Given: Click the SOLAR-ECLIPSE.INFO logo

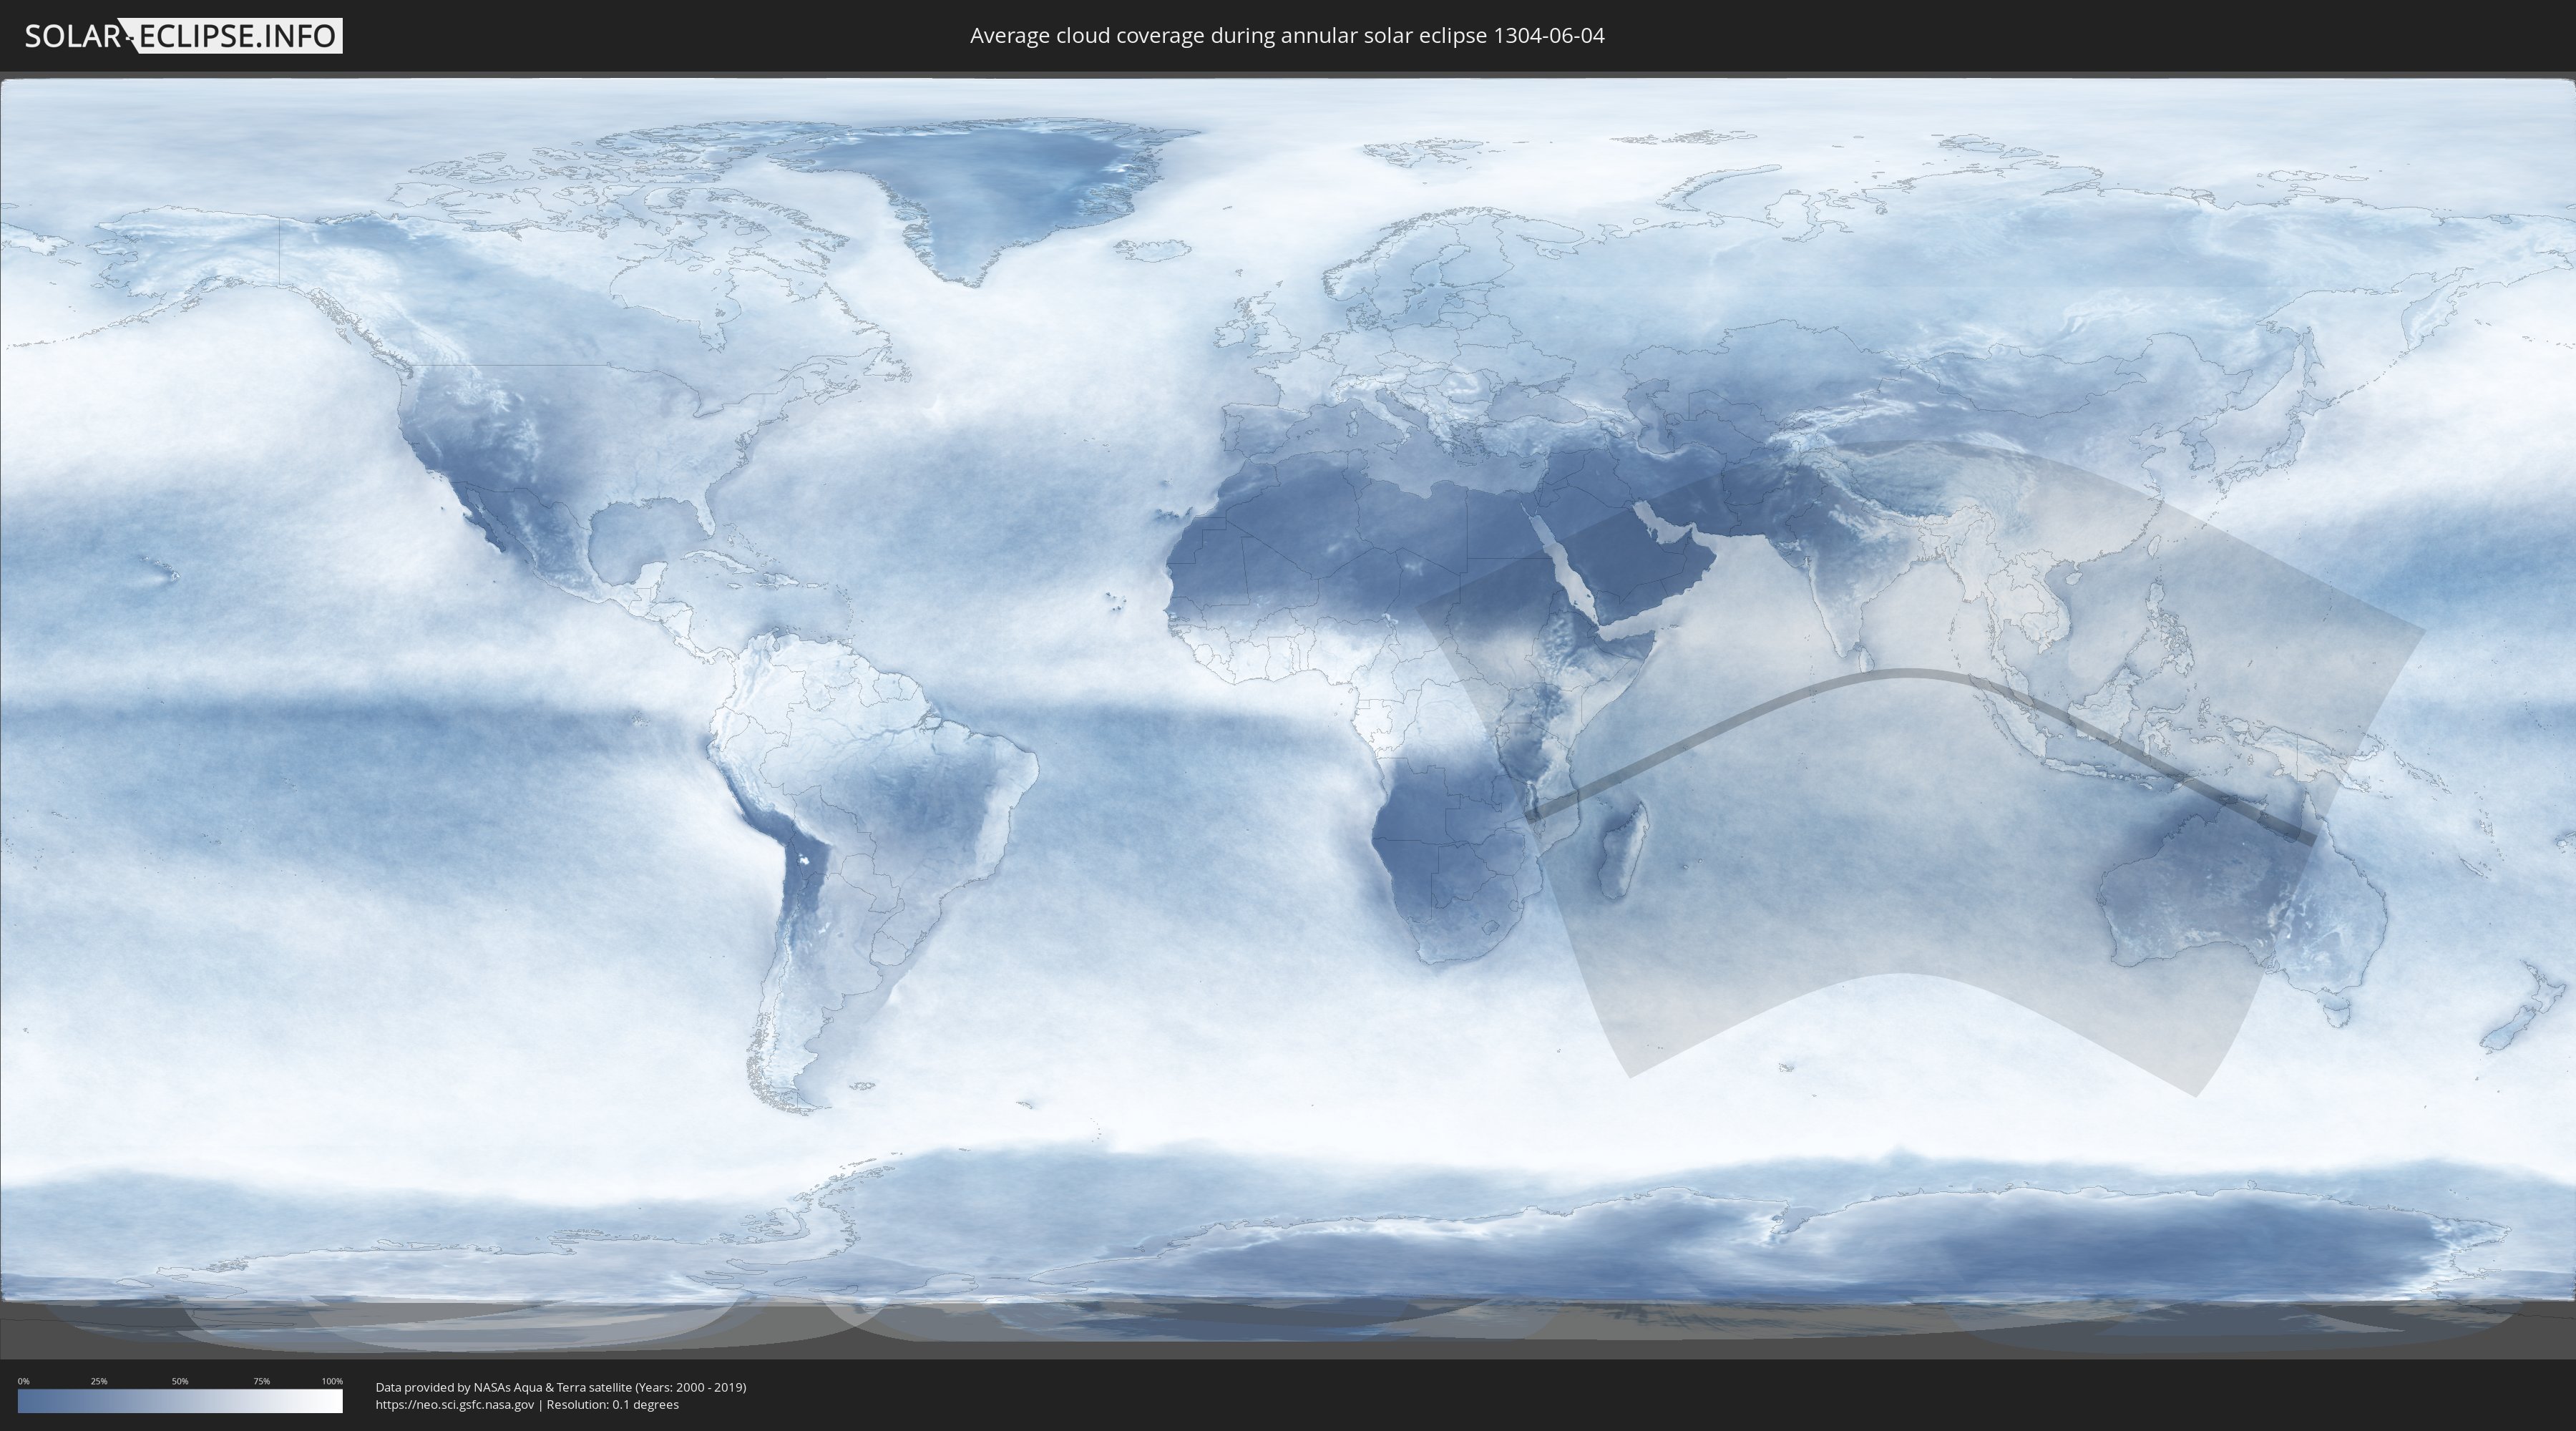Looking at the screenshot, I should (x=183, y=36).
